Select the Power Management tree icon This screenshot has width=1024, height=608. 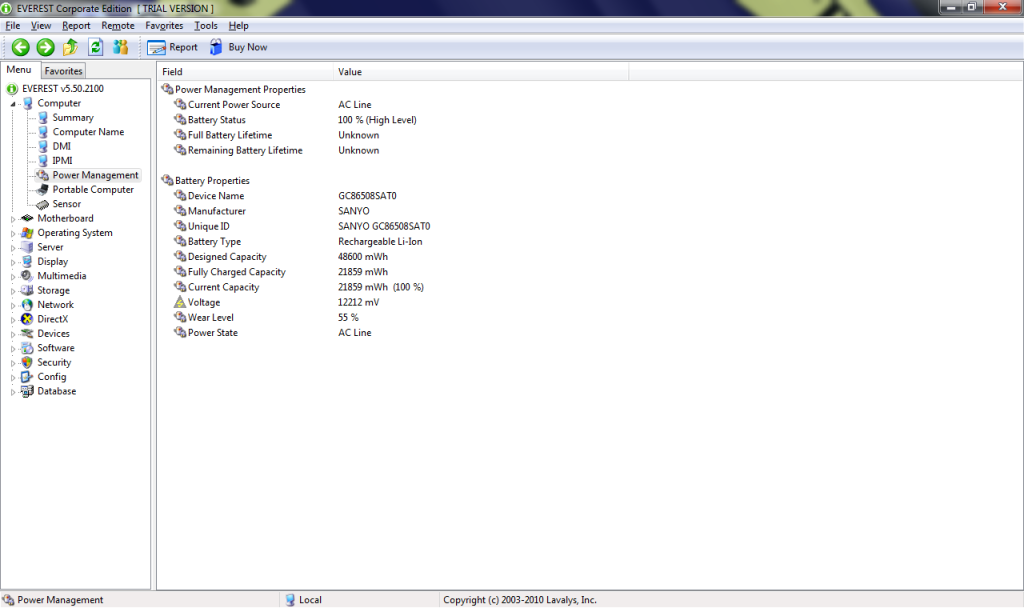click(42, 175)
